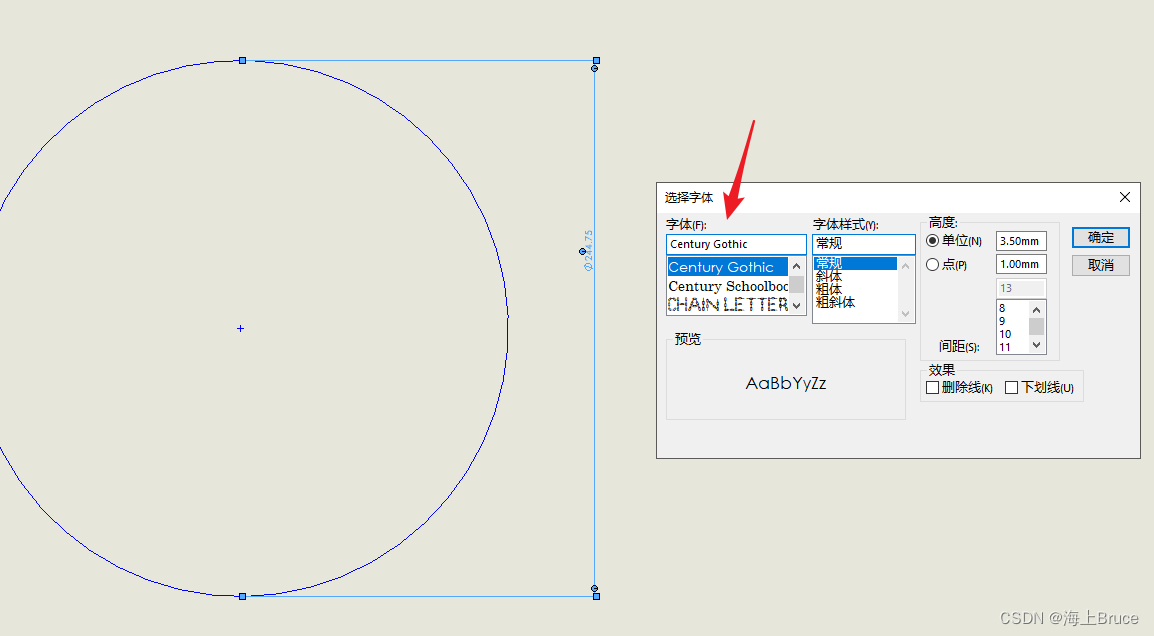The height and width of the screenshot is (636, 1154).
Task: Click the 3.50mm height input field
Action: tap(1021, 241)
